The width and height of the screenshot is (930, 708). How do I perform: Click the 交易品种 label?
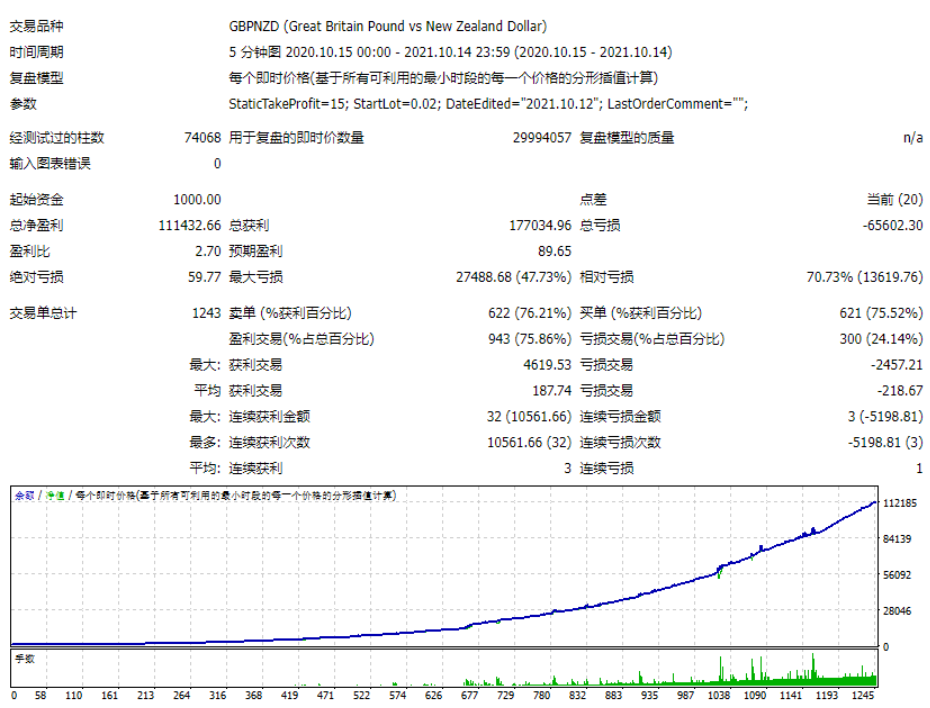click(36, 26)
